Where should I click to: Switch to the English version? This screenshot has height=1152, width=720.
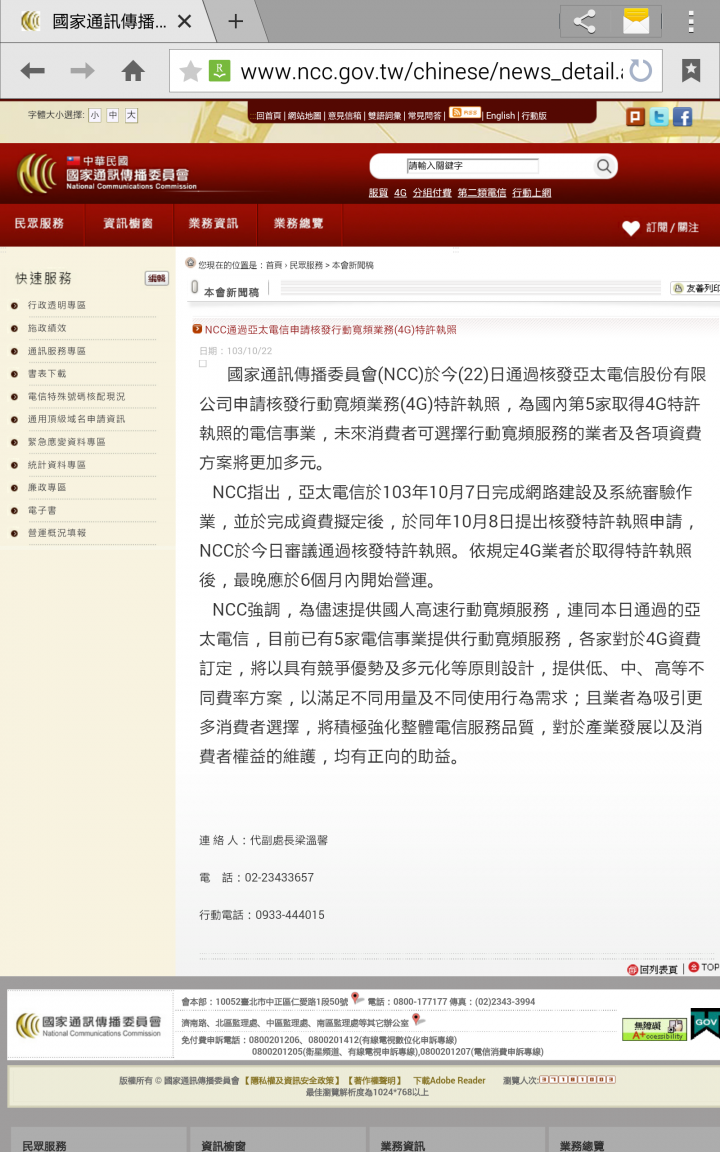(x=500, y=116)
